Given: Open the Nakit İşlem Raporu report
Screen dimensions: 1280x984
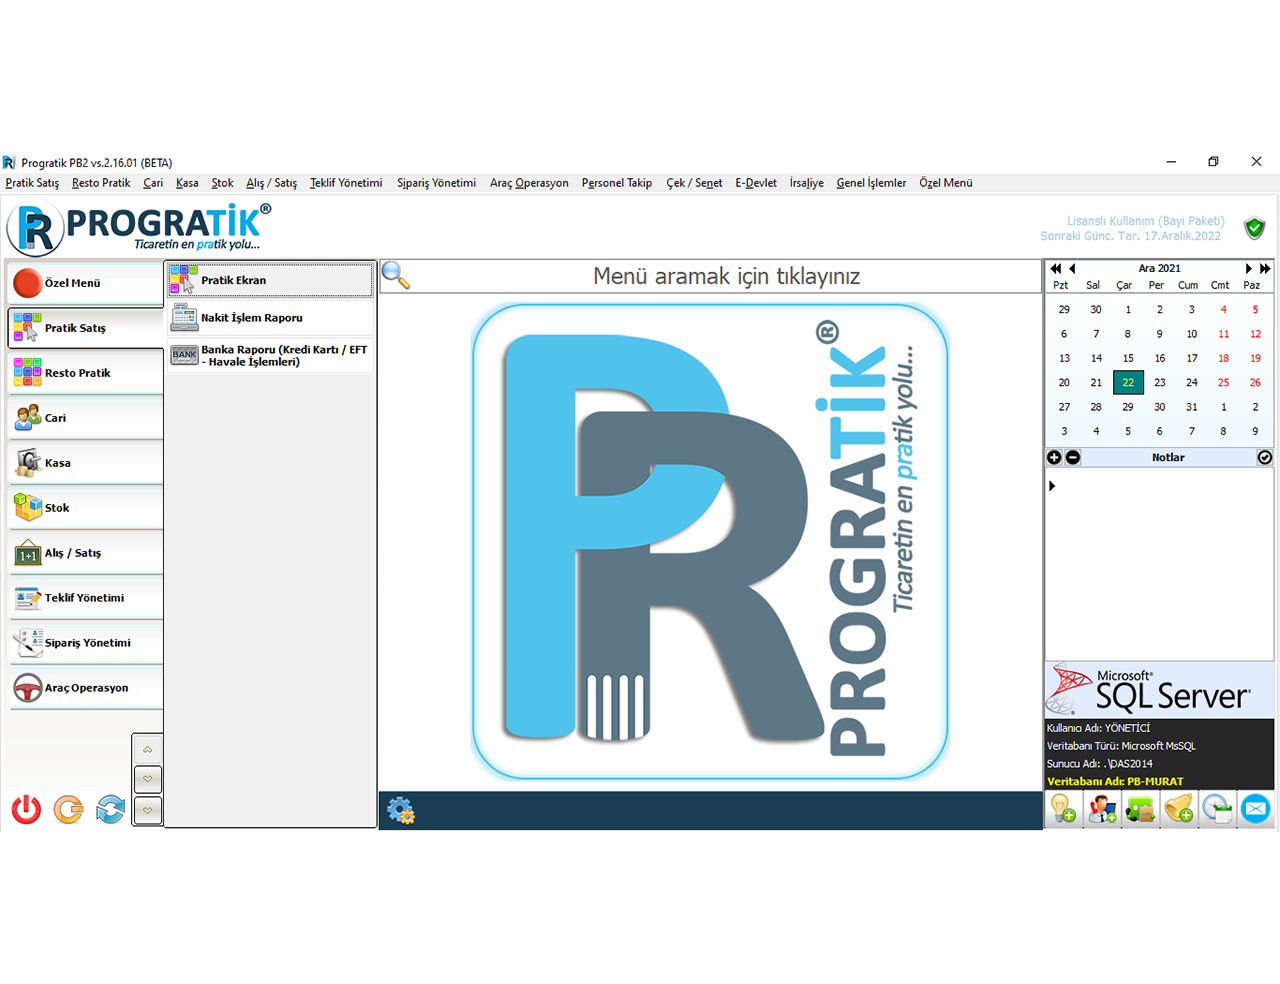Looking at the screenshot, I should (270, 318).
